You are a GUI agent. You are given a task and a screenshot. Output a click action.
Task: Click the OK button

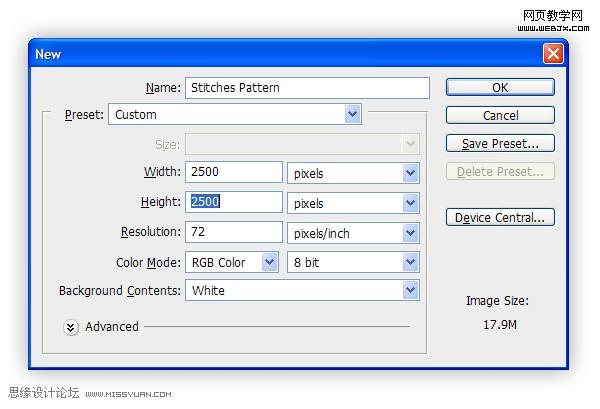[x=500, y=87]
